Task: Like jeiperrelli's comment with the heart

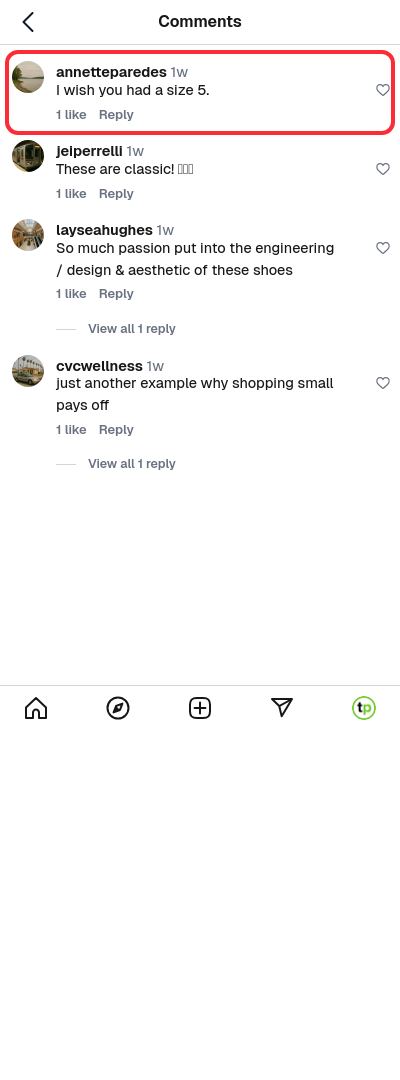Action: 383,169
